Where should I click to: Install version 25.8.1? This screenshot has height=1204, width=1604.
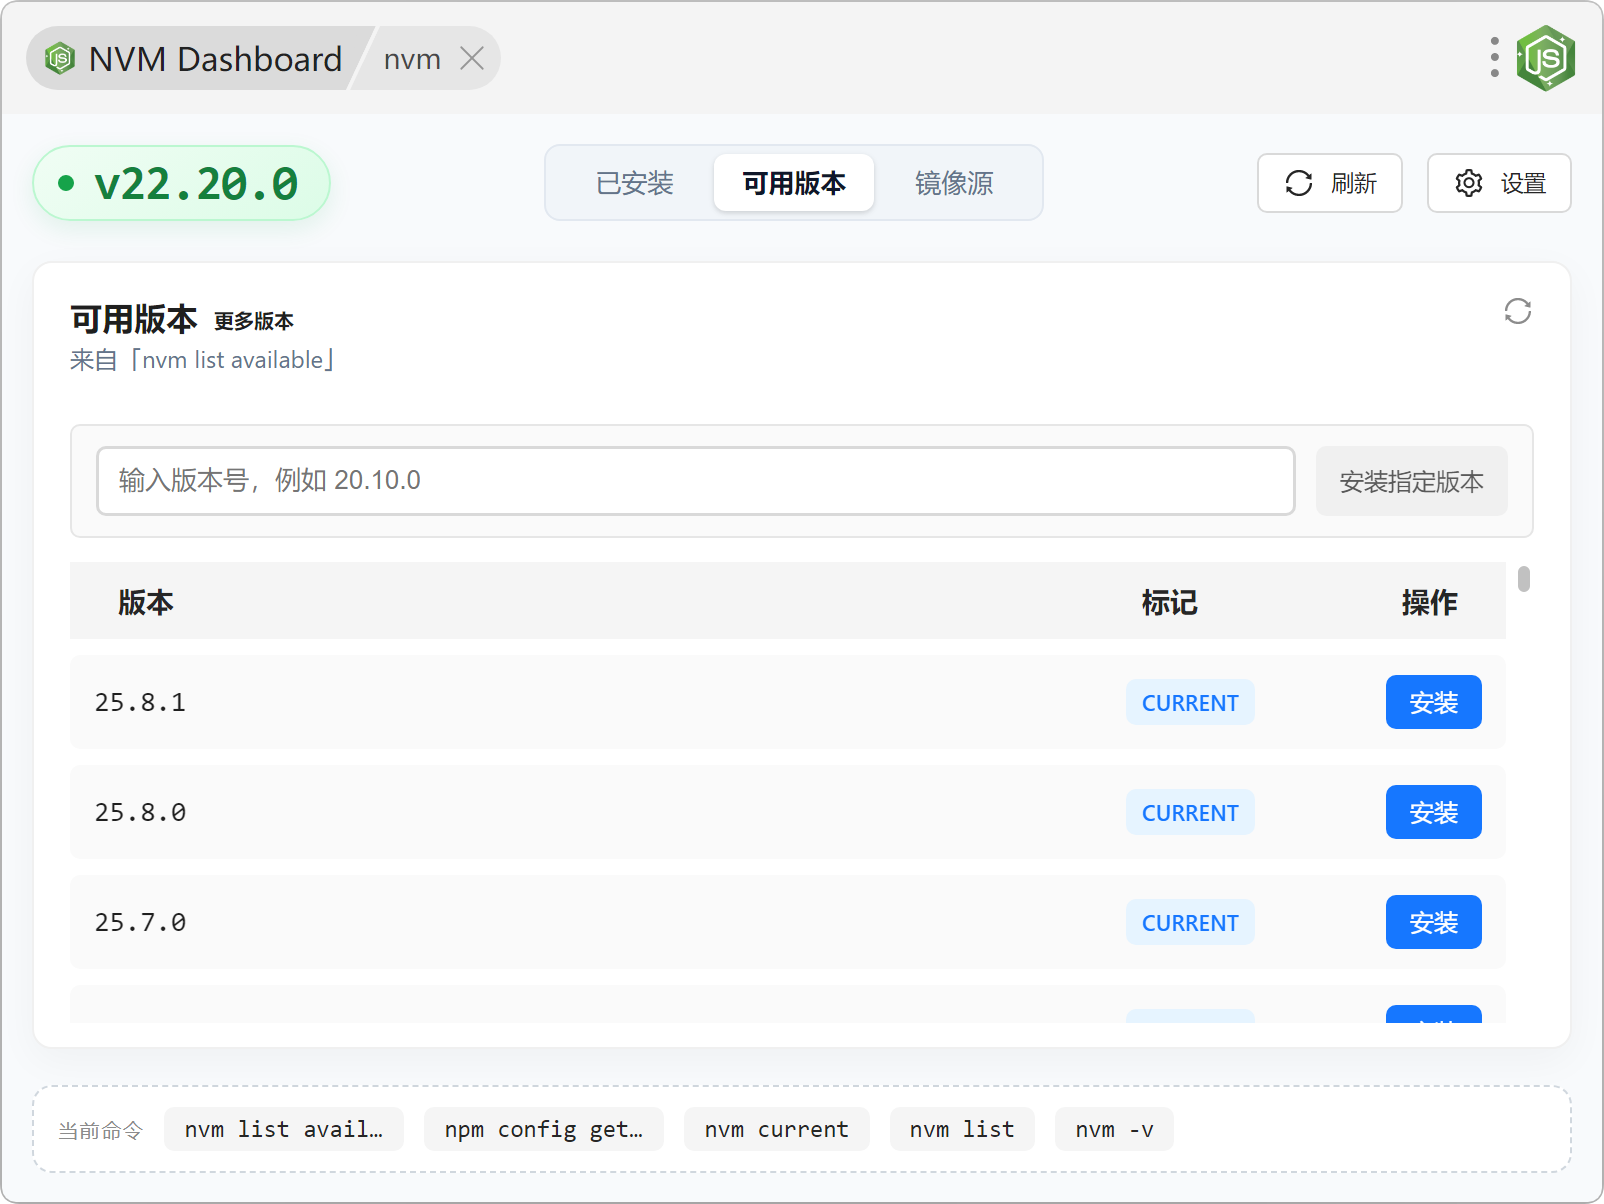tap(1432, 702)
